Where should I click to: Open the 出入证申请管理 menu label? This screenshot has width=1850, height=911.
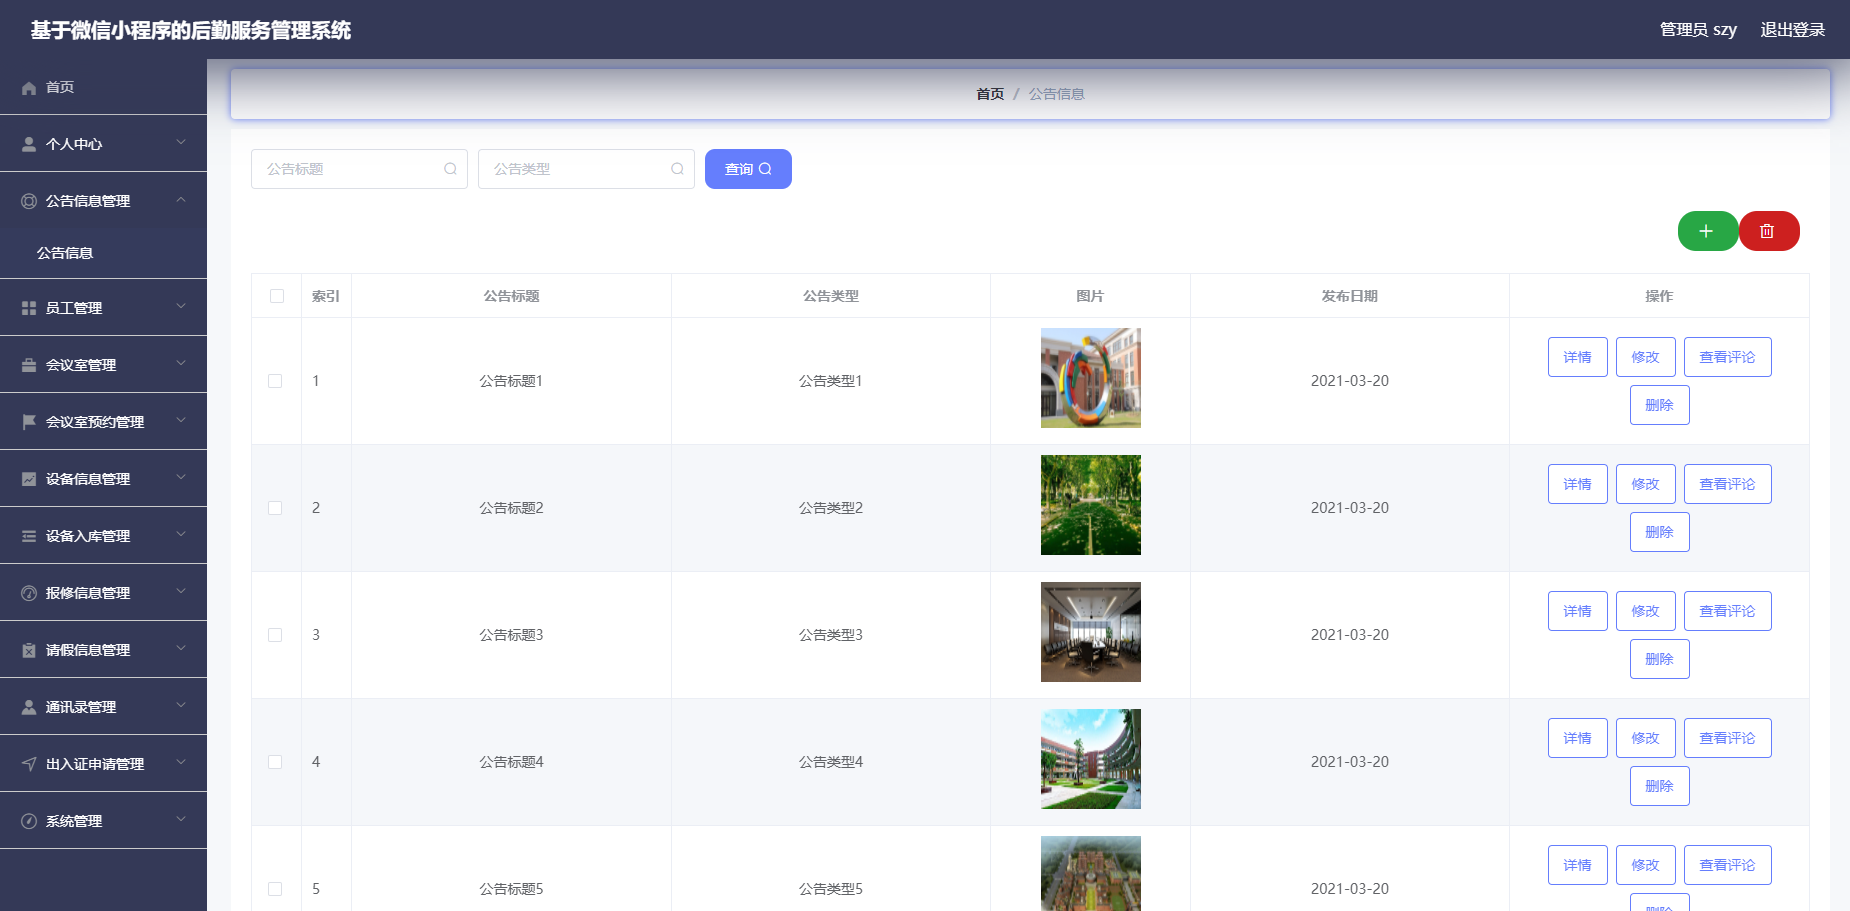[95, 764]
